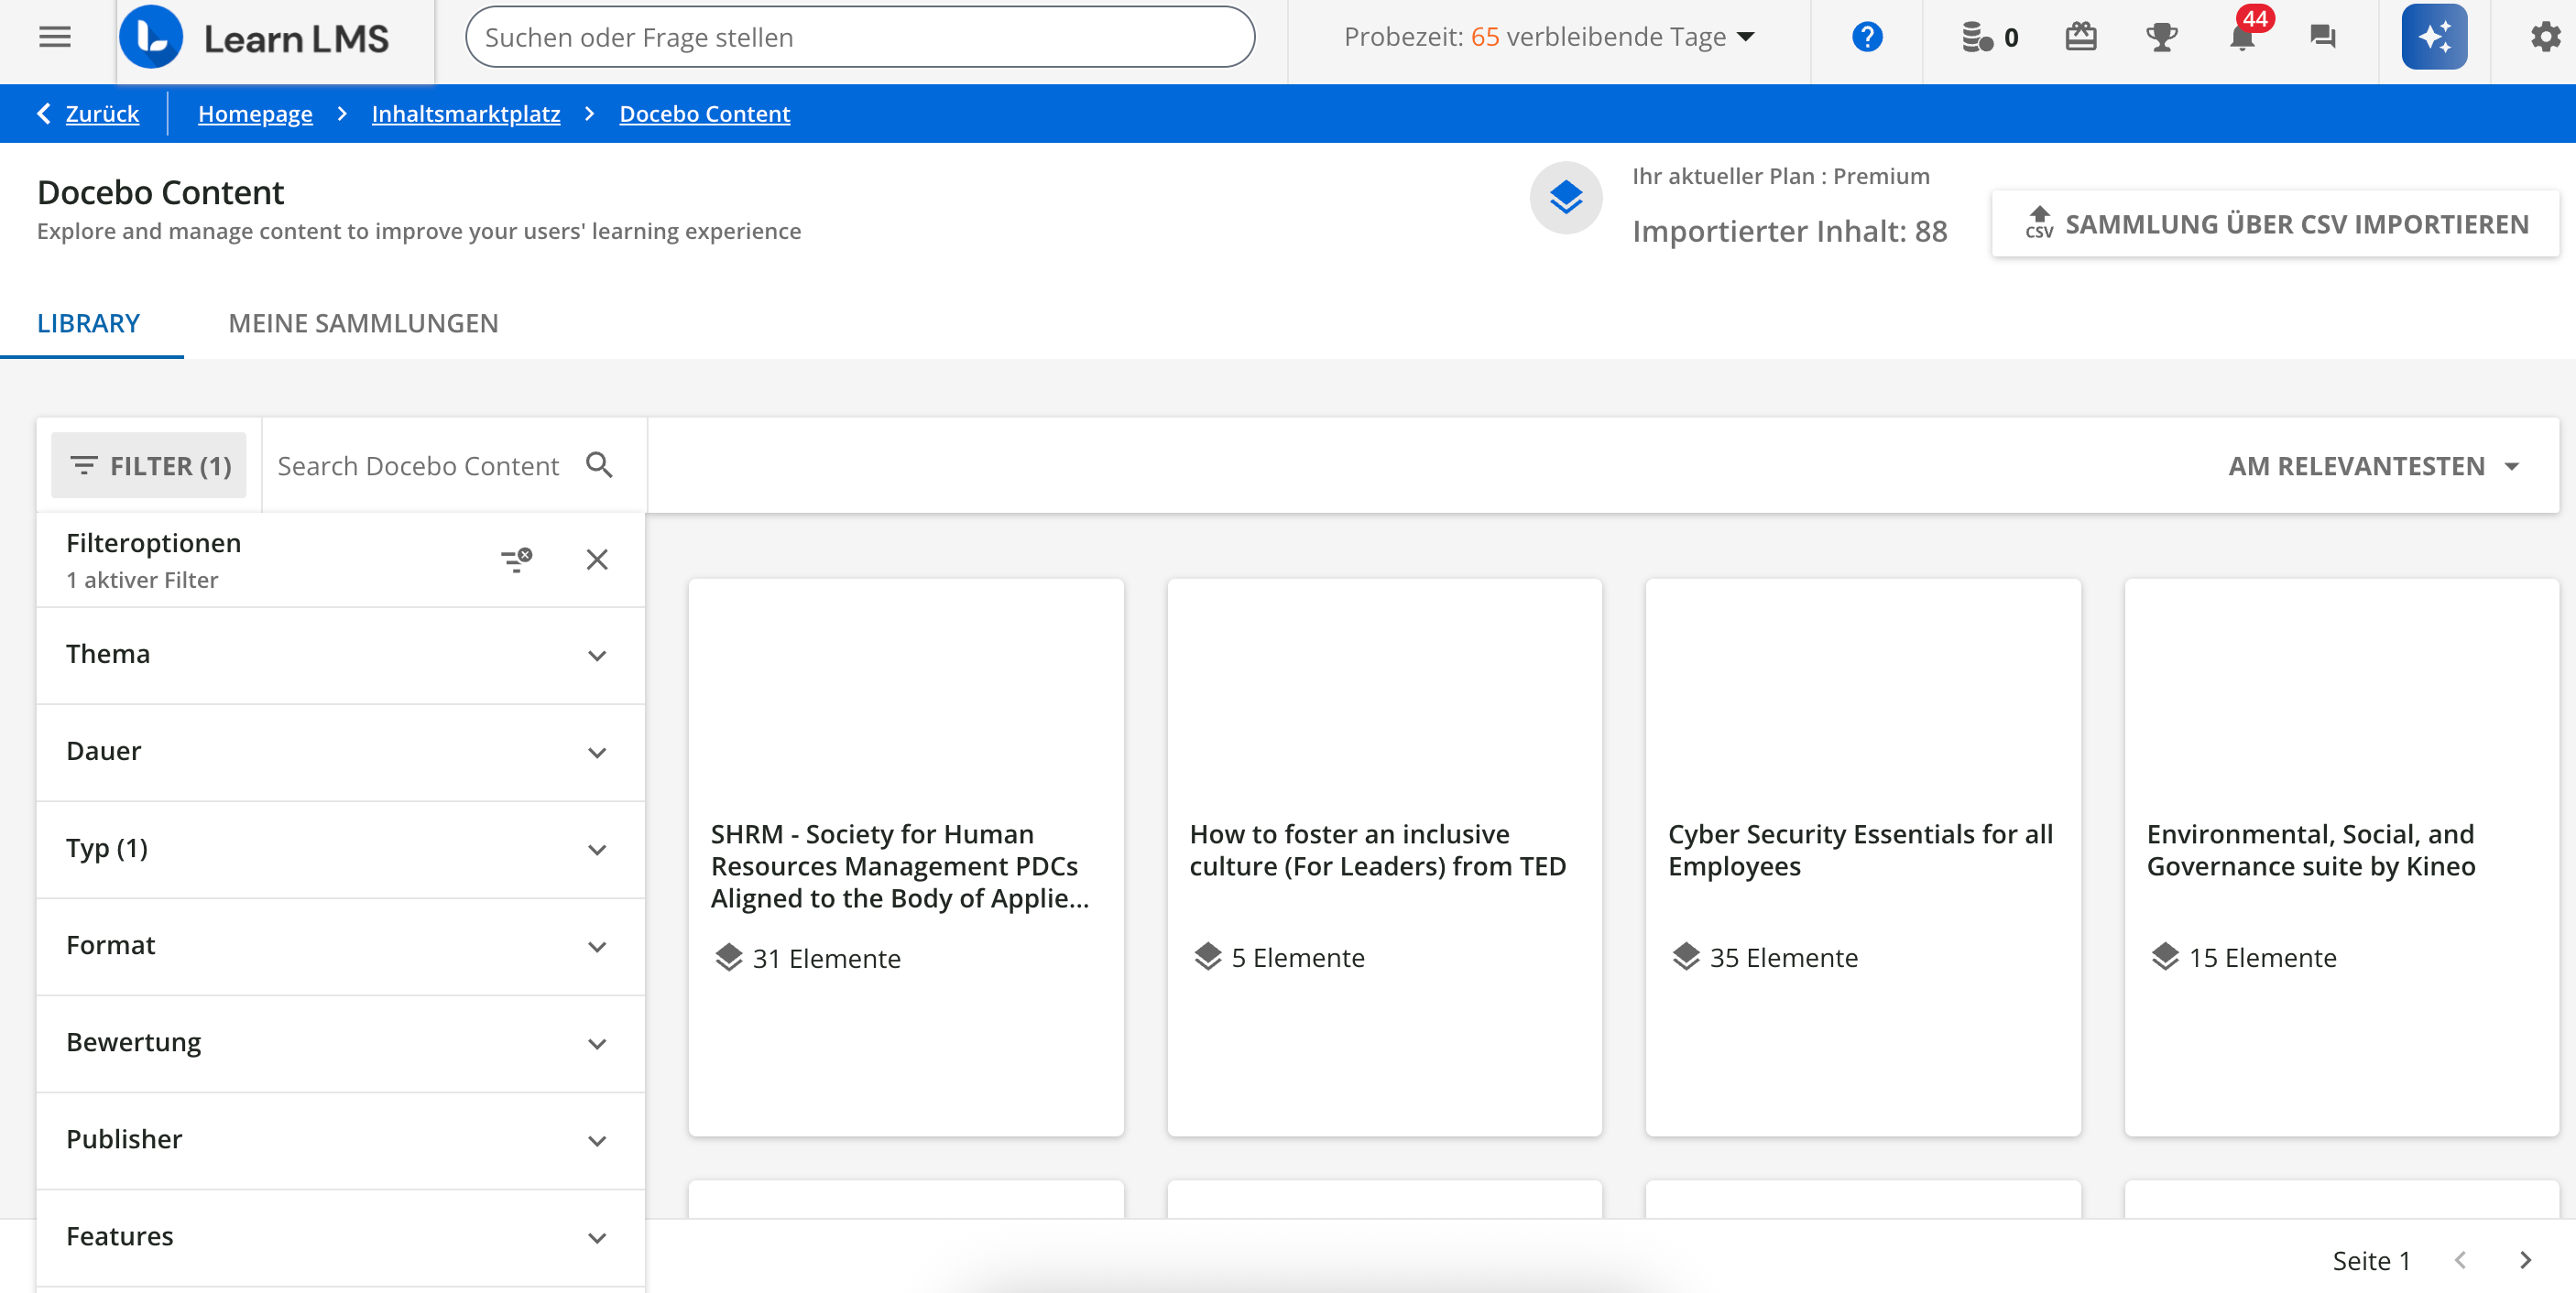Expand the Publisher filter section

pyautogui.click(x=340, y=1140)
